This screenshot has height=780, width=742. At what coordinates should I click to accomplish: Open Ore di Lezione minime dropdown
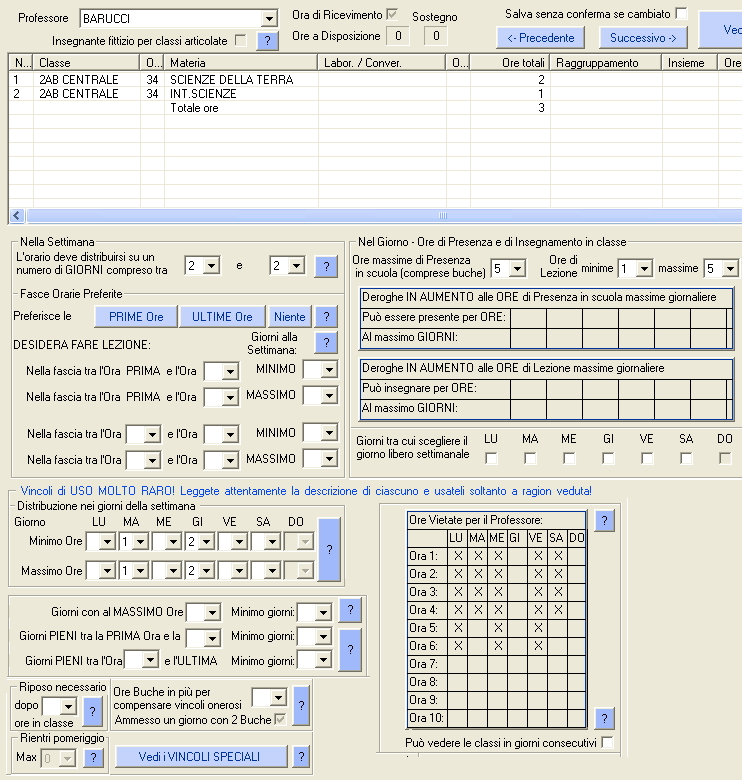click(644, 269)
